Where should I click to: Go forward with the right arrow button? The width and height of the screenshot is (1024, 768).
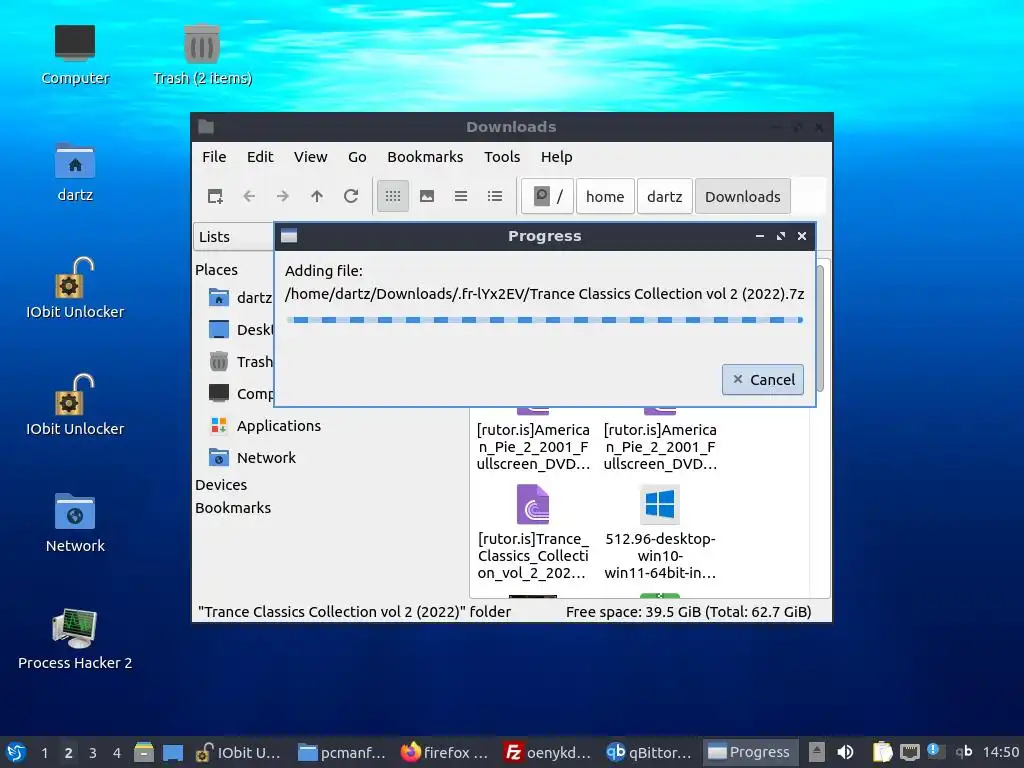point(283,196)
